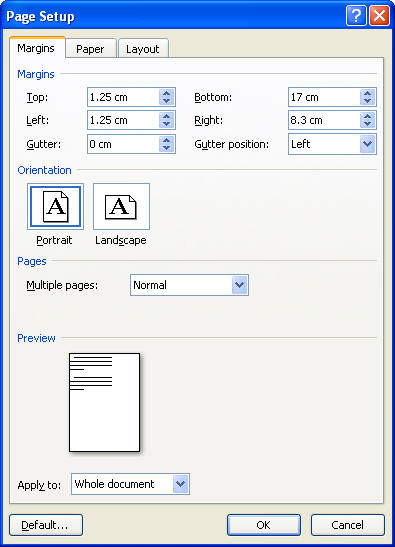Open the Gutter position dropdown
Screen dimensions: 395x547
click(367, 144)
